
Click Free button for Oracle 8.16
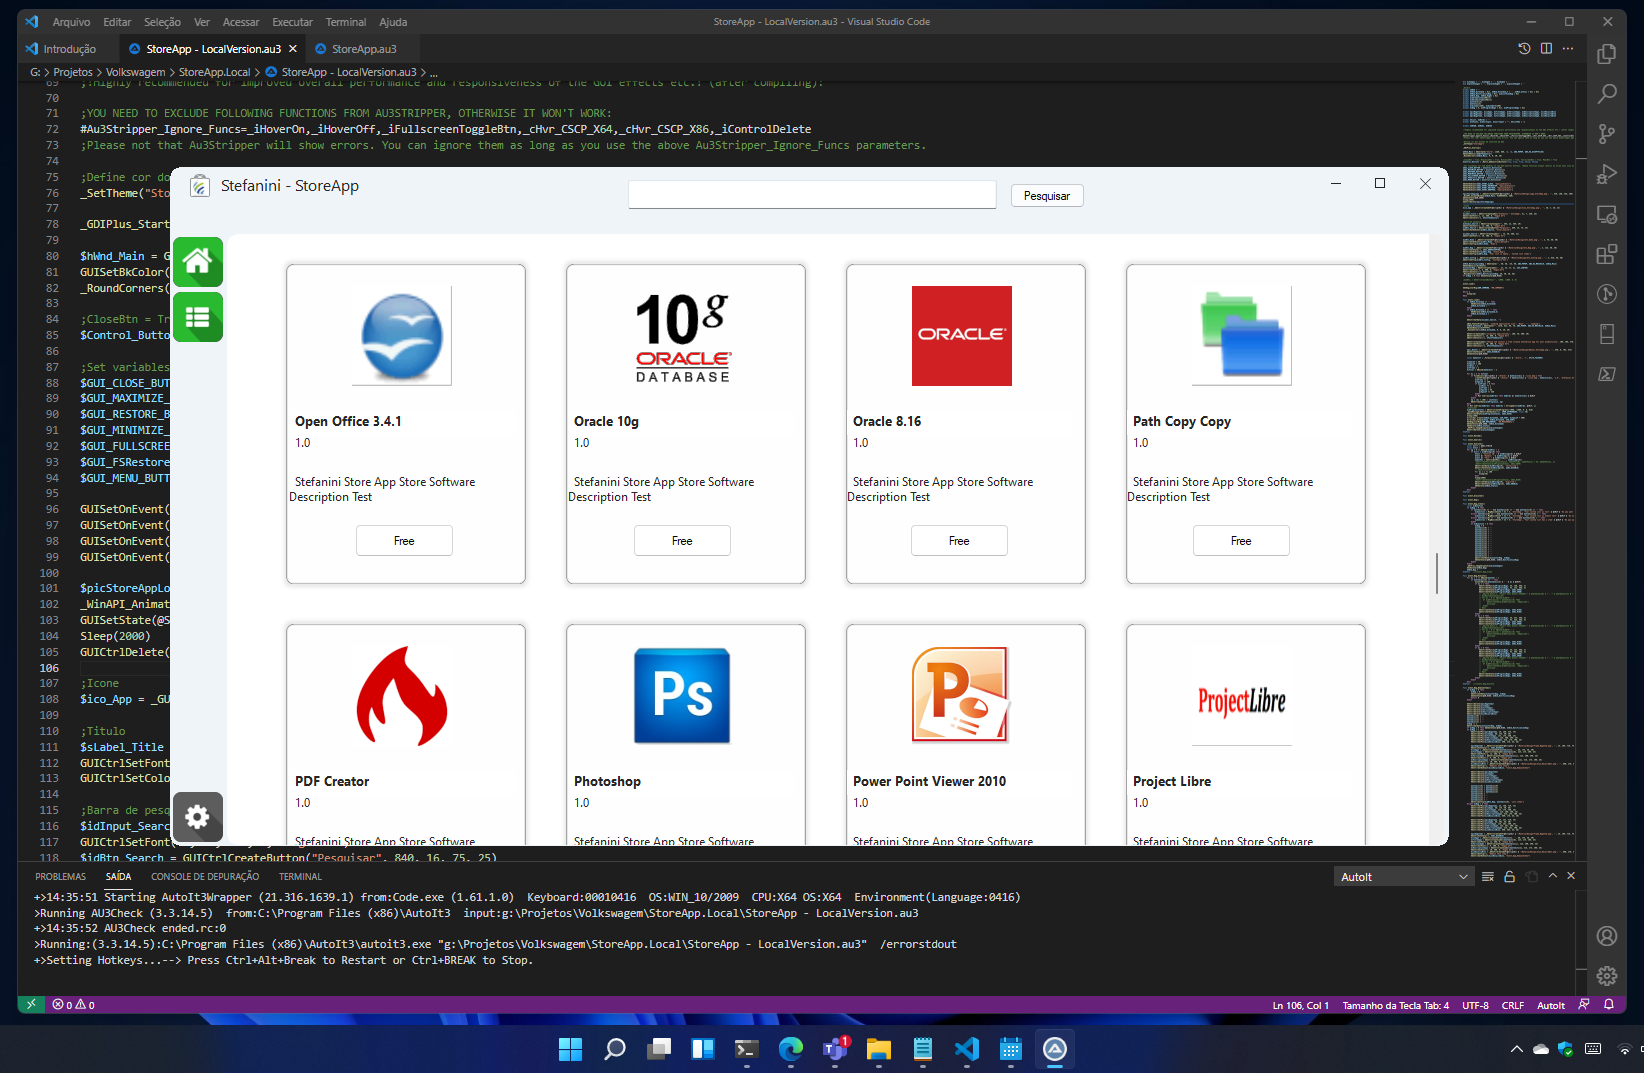(x=959, y=540)
